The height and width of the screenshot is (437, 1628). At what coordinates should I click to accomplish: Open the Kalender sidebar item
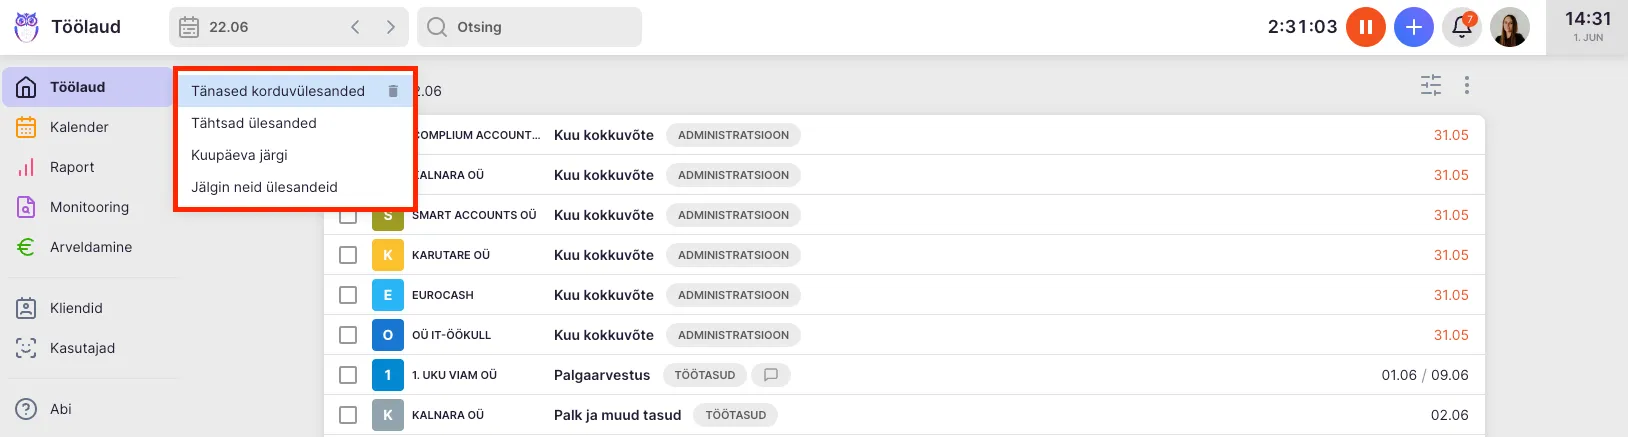79,127
